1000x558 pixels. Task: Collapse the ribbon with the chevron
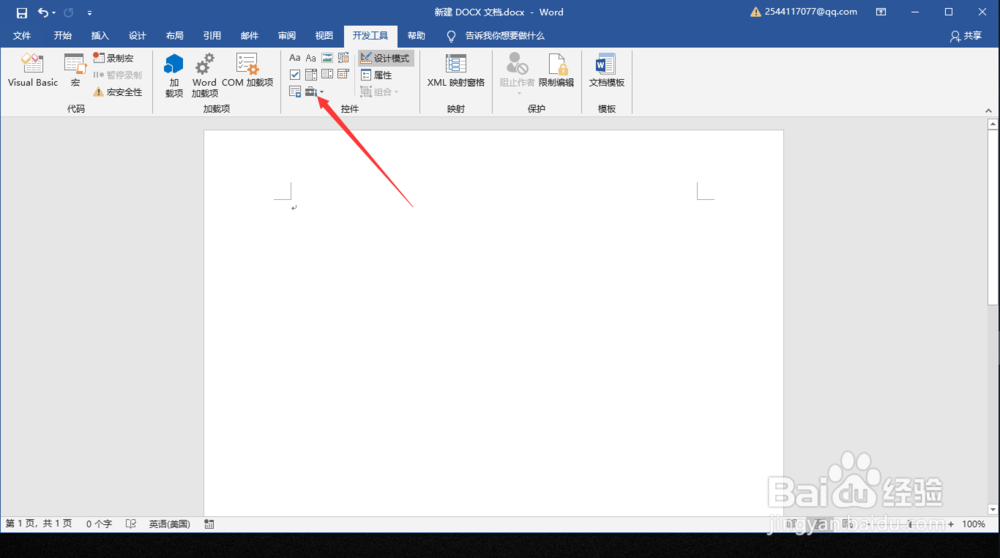[x=989, y=110]
